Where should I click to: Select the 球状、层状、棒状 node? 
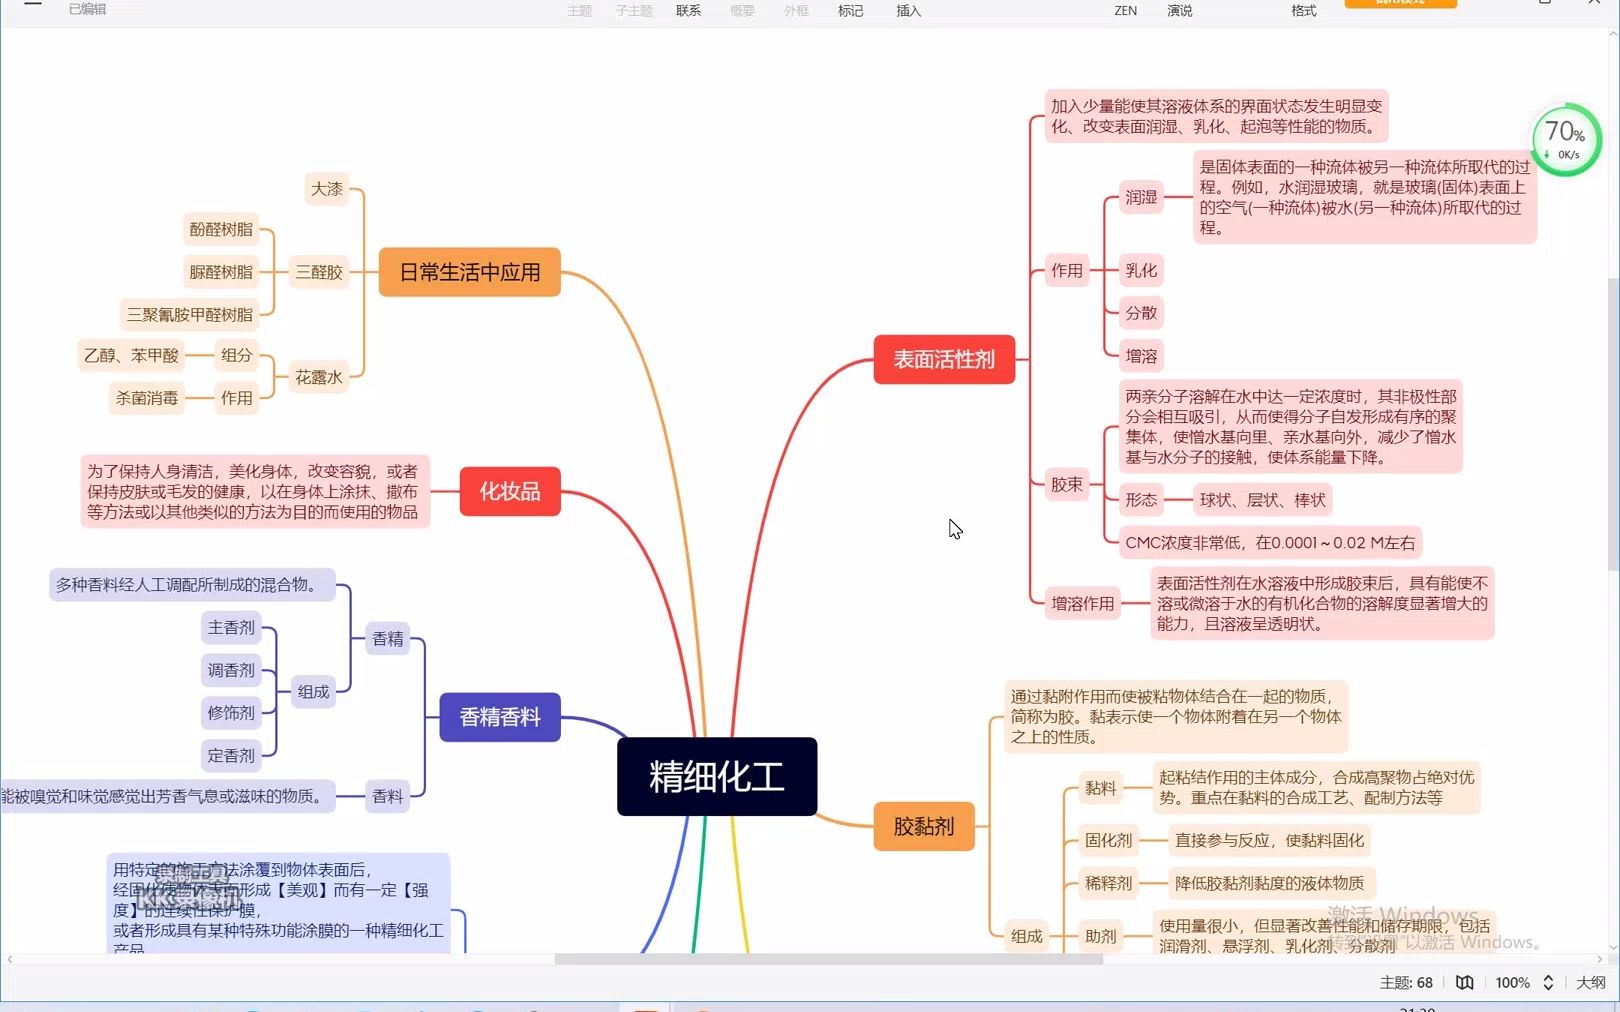(1263, 500)
